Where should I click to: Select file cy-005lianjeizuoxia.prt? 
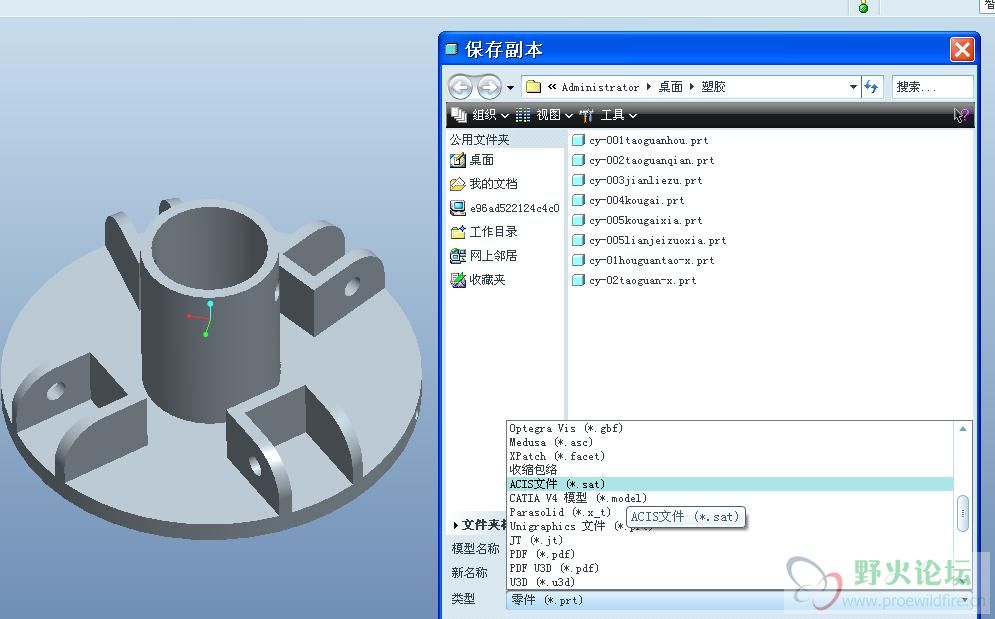pyautogui.click(x=649, y=241)
